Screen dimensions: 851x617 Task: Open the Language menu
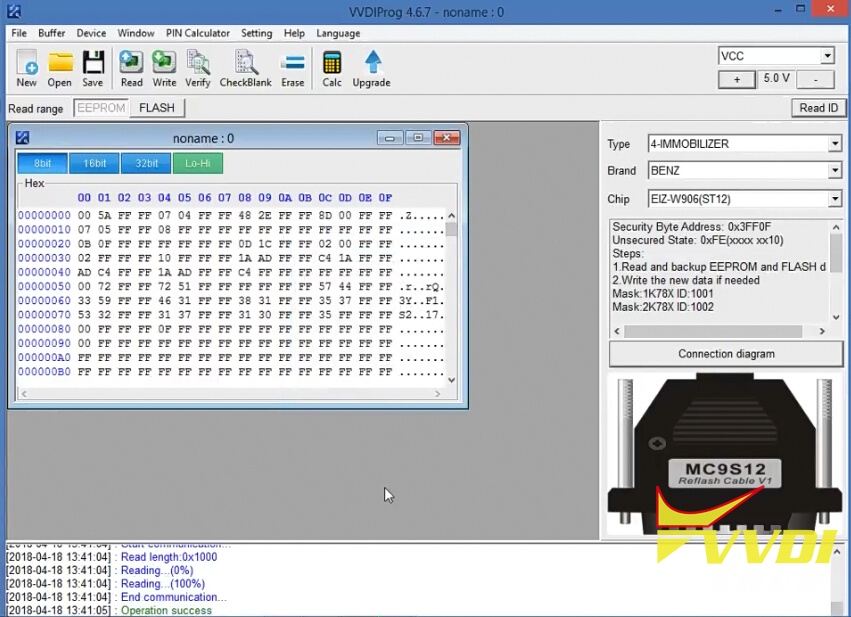pos(338,33)
